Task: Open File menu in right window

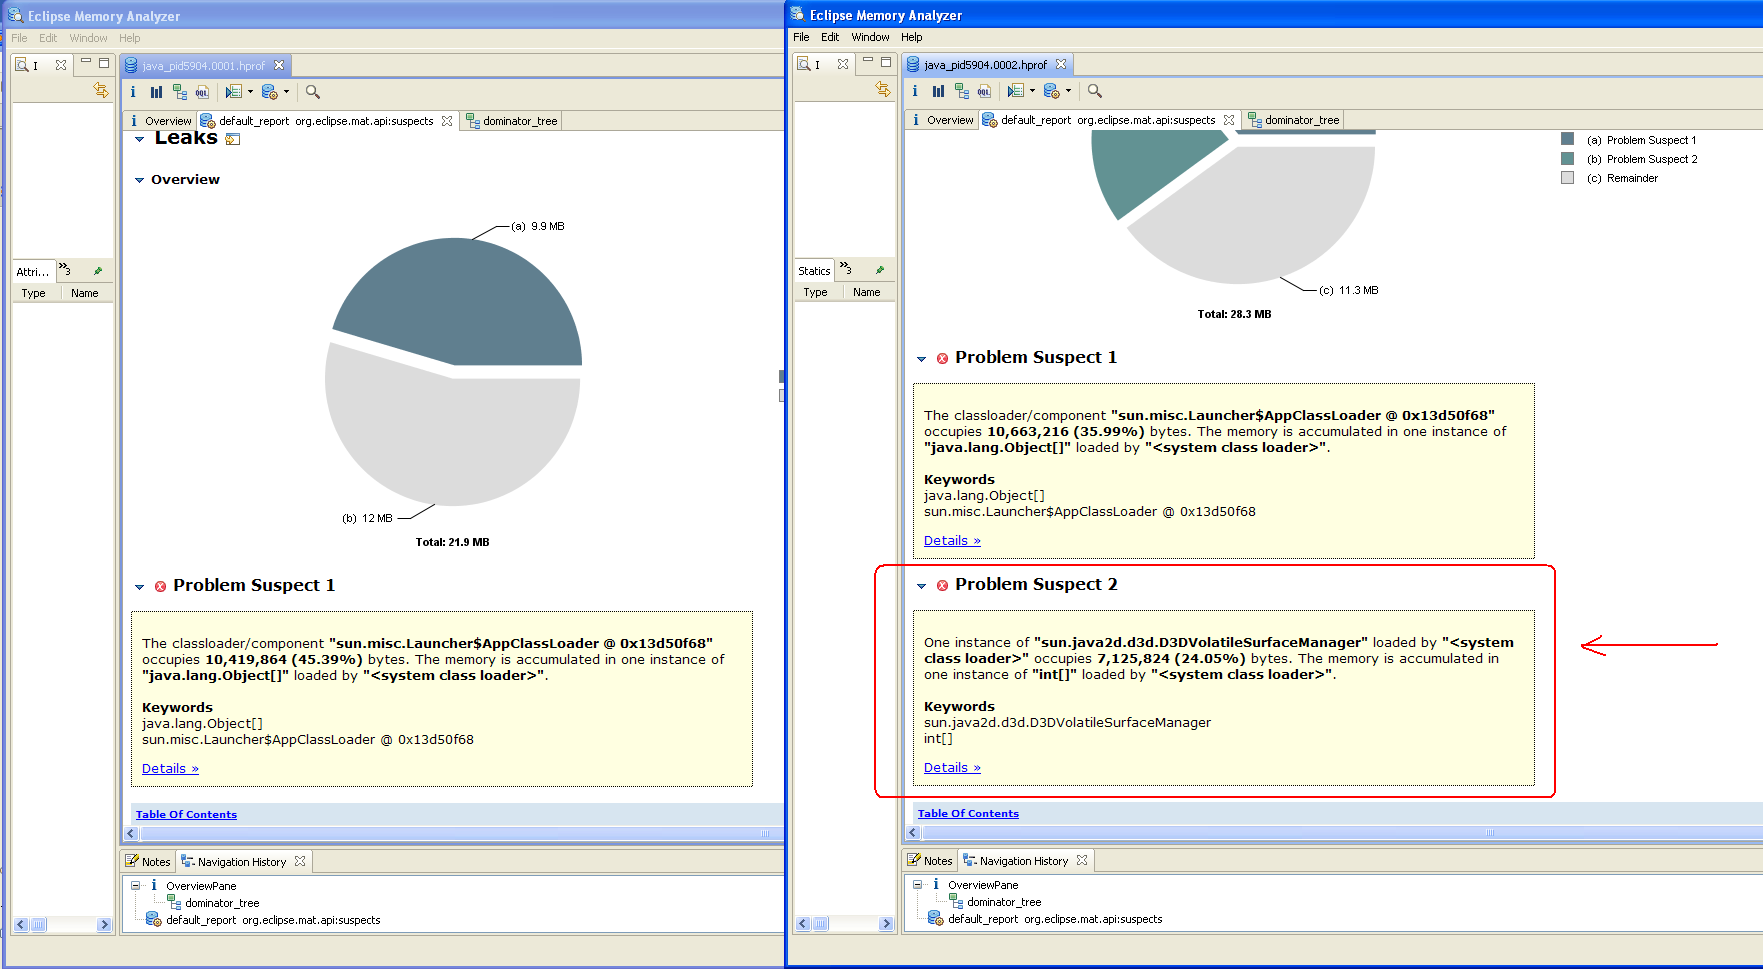Action: click(802, 37)
